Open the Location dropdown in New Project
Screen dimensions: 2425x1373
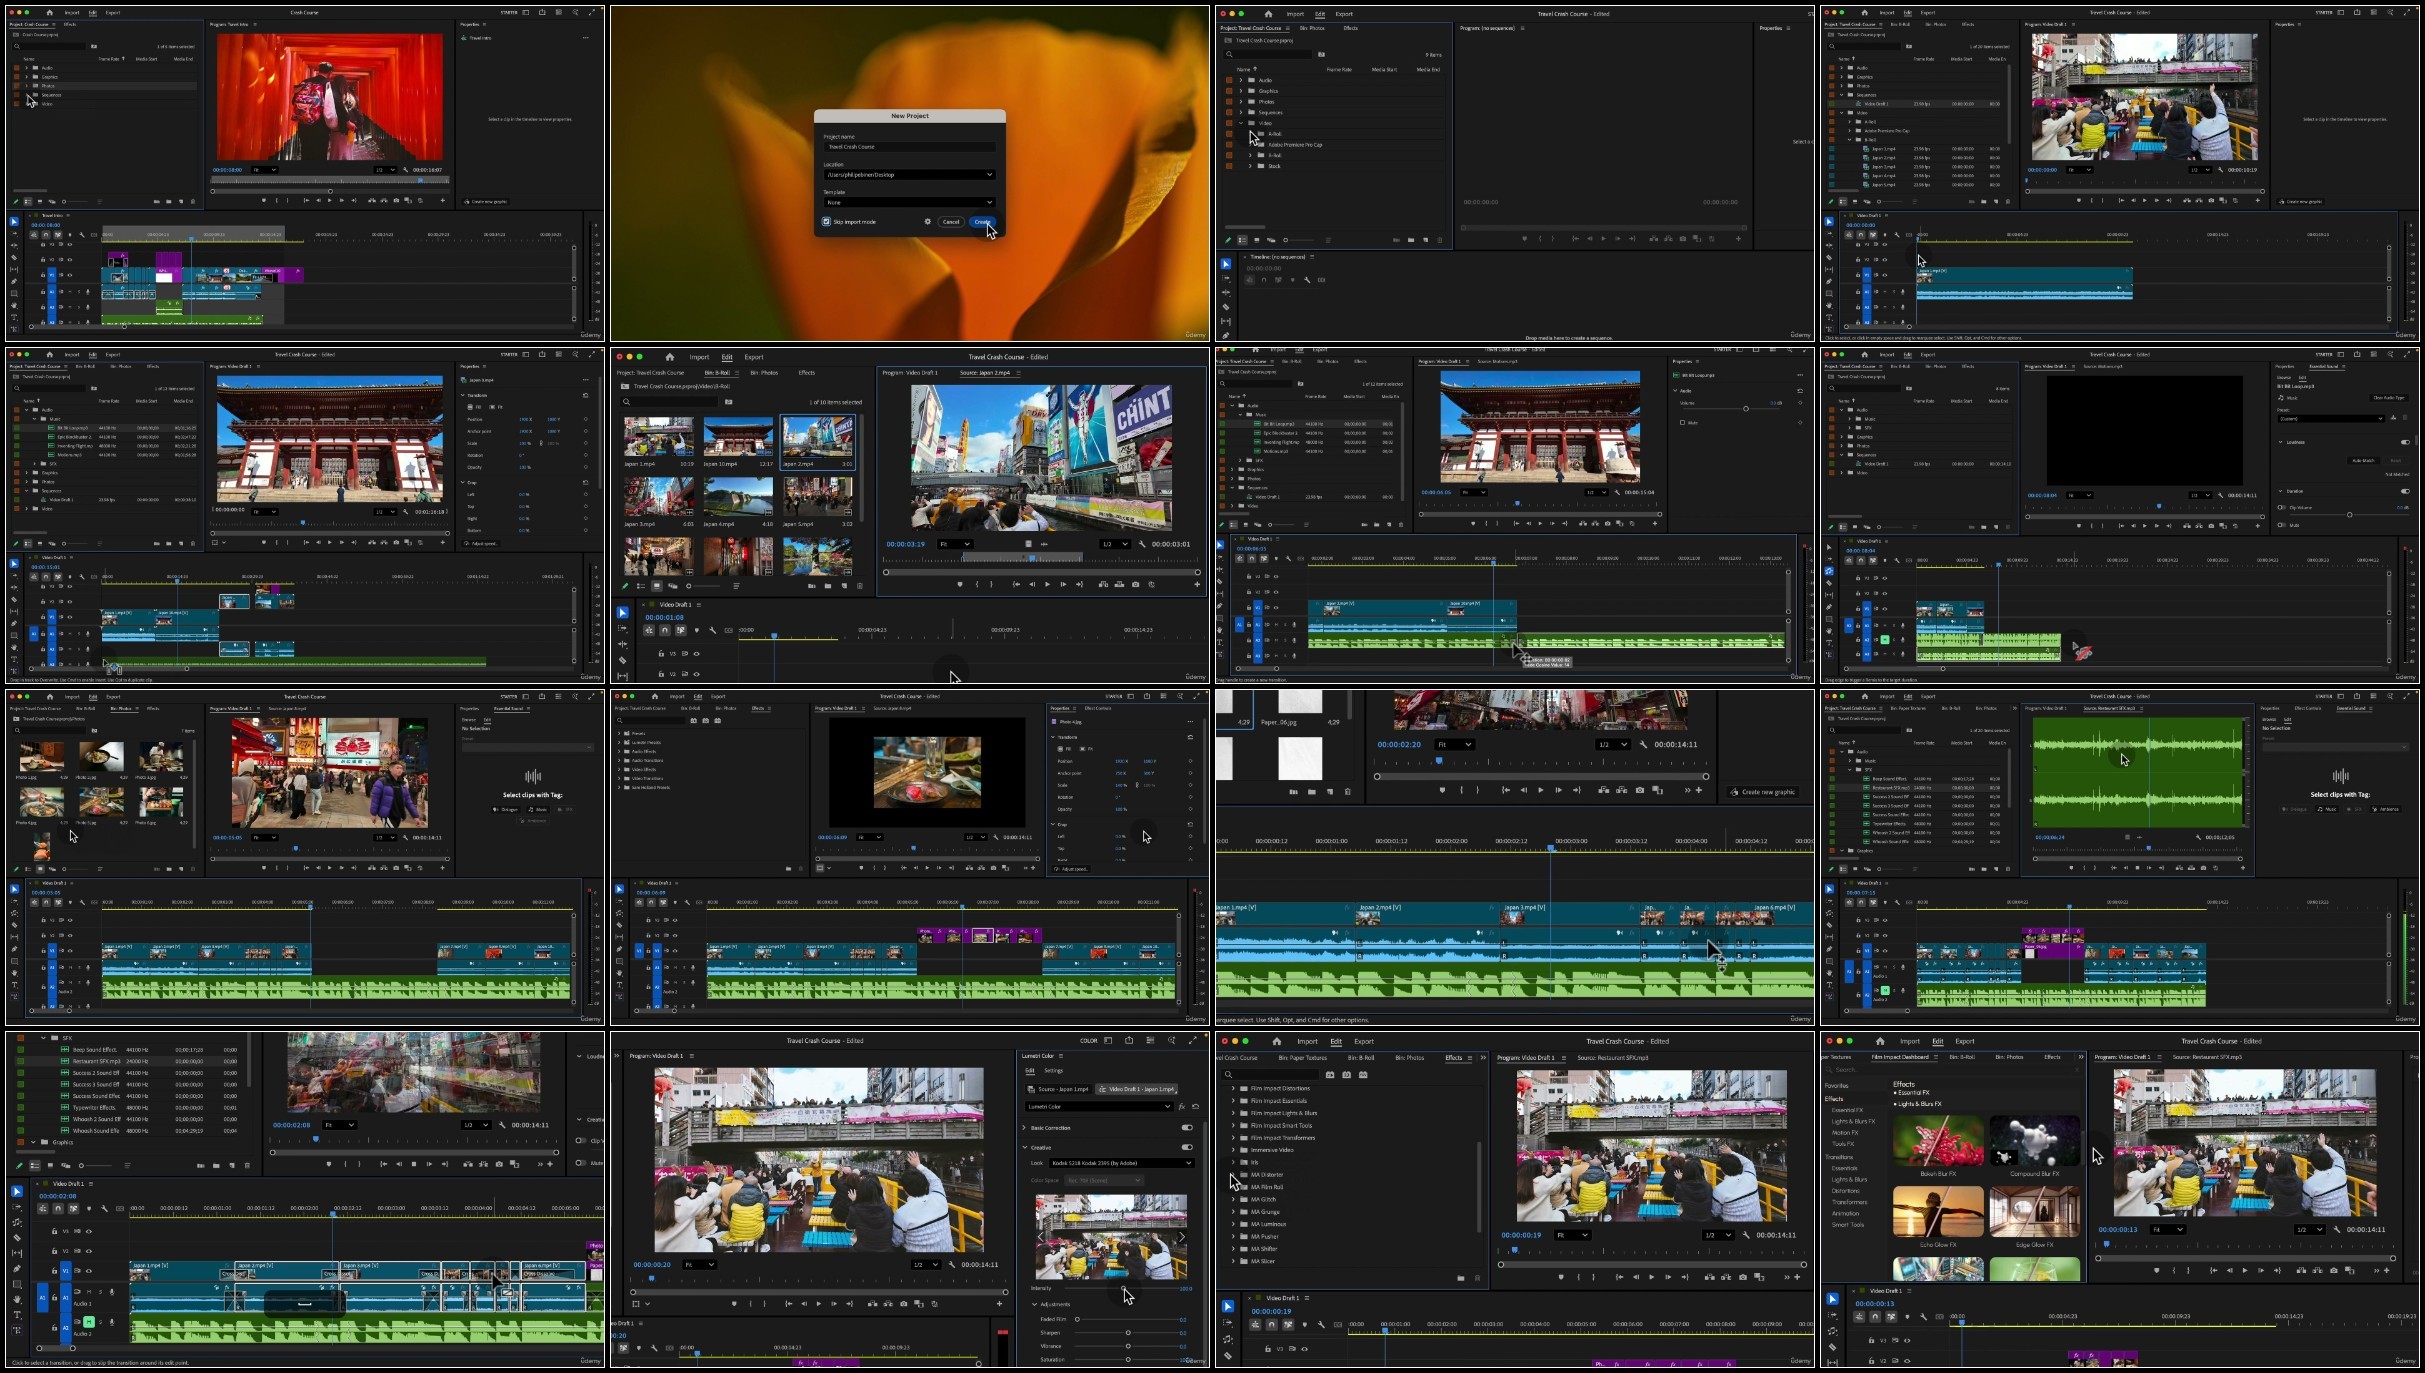tap(909, 175)
